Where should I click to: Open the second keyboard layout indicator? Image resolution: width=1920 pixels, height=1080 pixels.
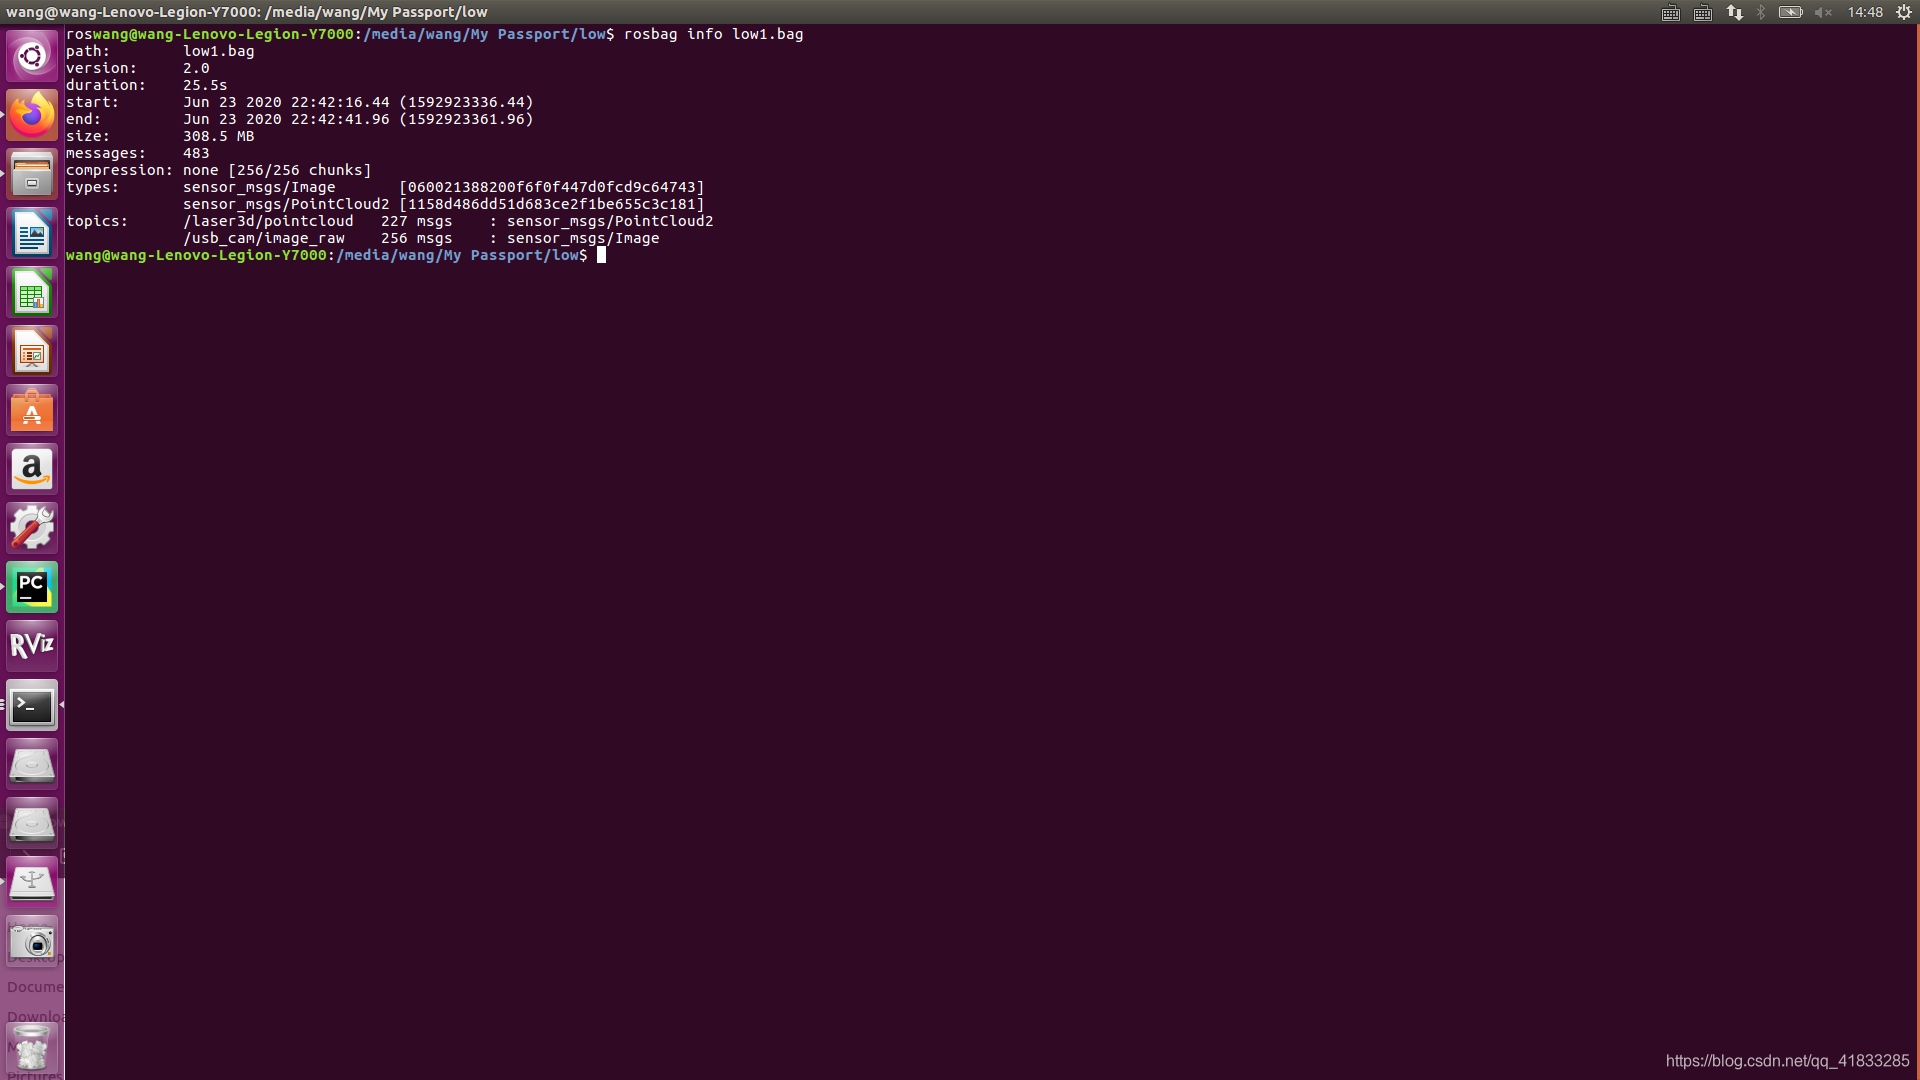point(1703,12)
